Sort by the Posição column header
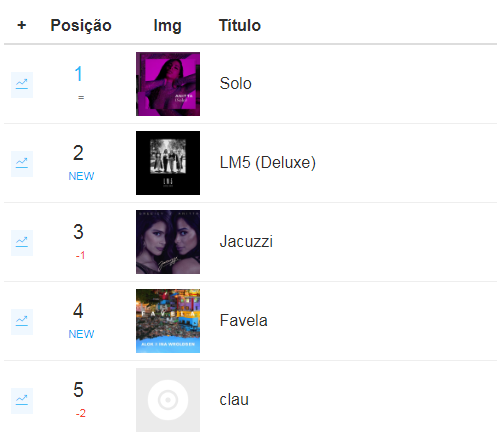This screenshot has width=497, height=439. pyautogui.click(x=81, y=26)
